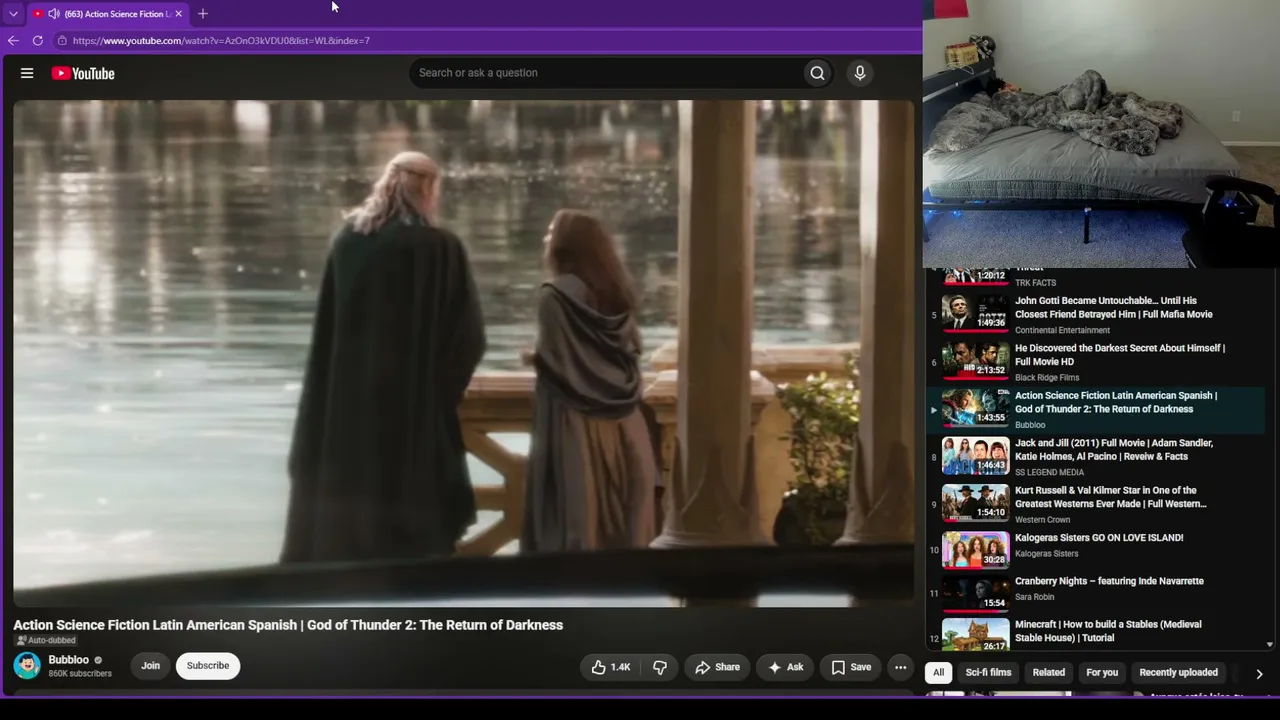Click the main video player
Image resolution: width=1280 pixels, height=720 pixels.
tap(463, 353)
